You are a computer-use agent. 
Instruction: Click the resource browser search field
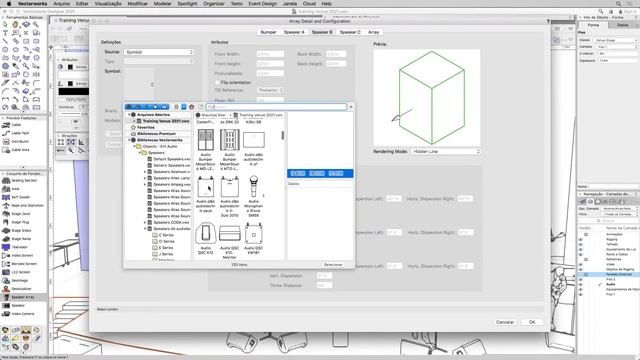pyautogui.click(x=276, y=107)
